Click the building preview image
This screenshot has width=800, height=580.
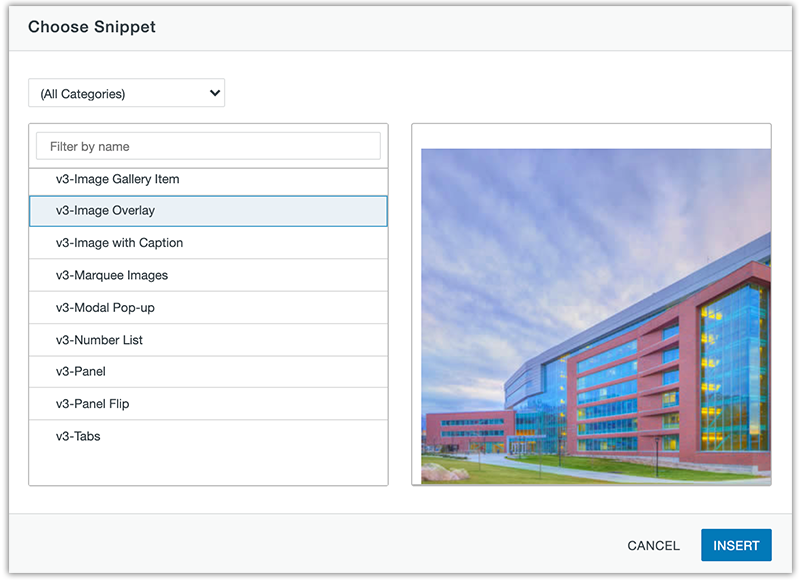click(x=596, y=316)
